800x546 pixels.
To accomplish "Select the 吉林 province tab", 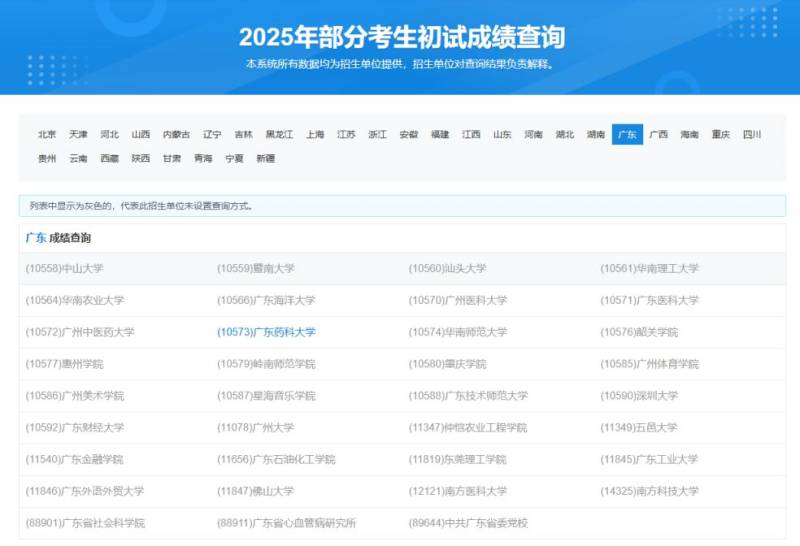I will pos(243,134).
